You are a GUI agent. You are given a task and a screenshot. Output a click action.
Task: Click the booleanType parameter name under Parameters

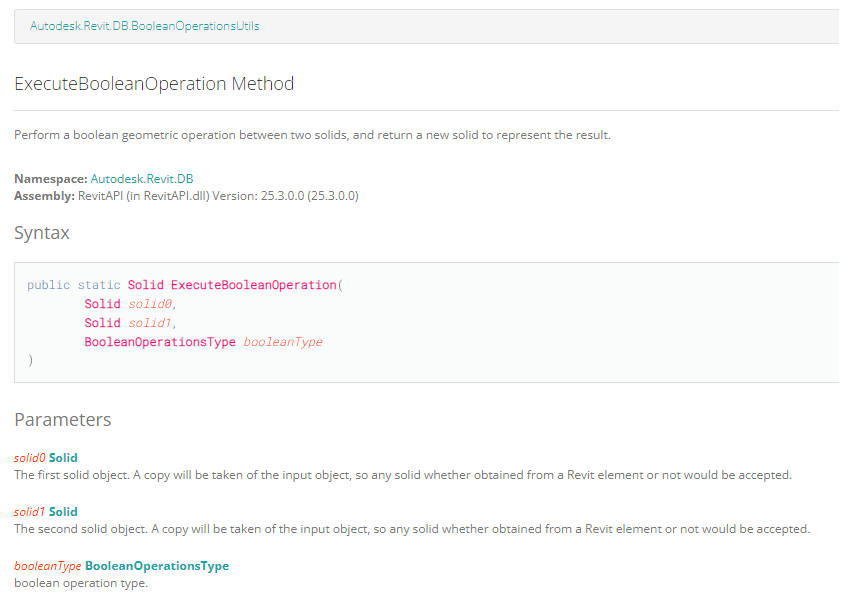pos(48,565)
